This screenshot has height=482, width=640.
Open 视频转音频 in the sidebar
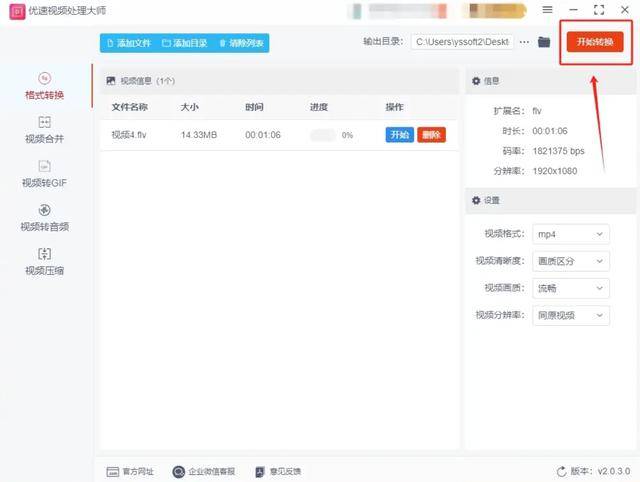coord(44,218)
